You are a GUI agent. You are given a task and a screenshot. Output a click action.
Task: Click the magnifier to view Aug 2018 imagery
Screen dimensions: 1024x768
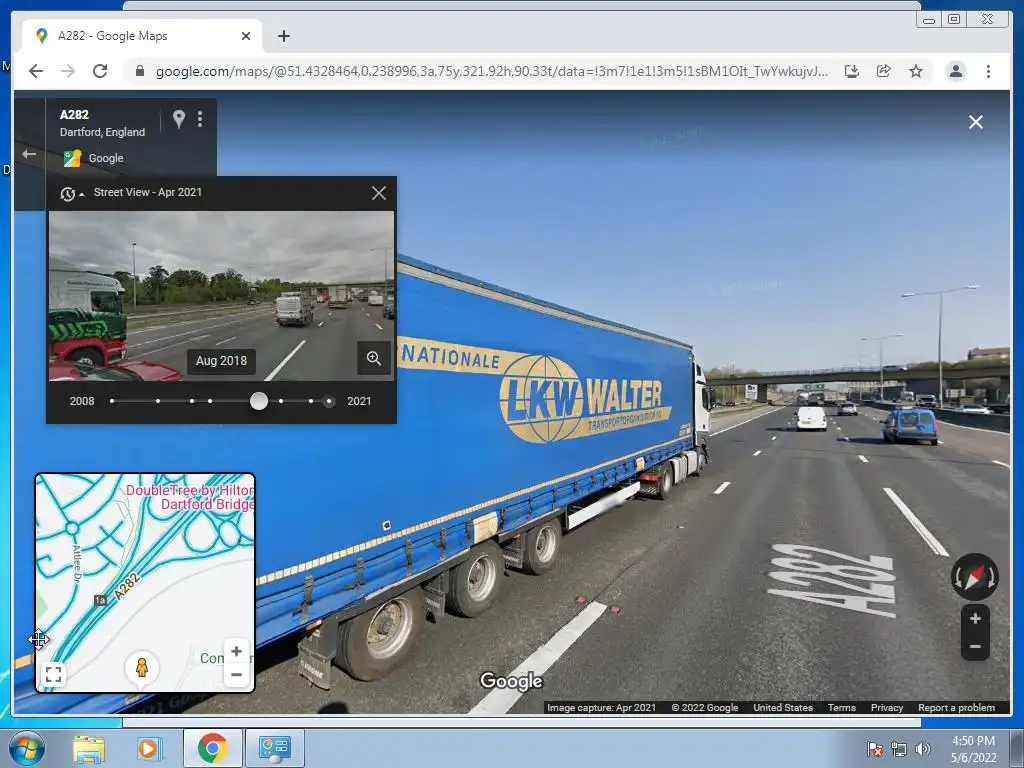(374, 358)
